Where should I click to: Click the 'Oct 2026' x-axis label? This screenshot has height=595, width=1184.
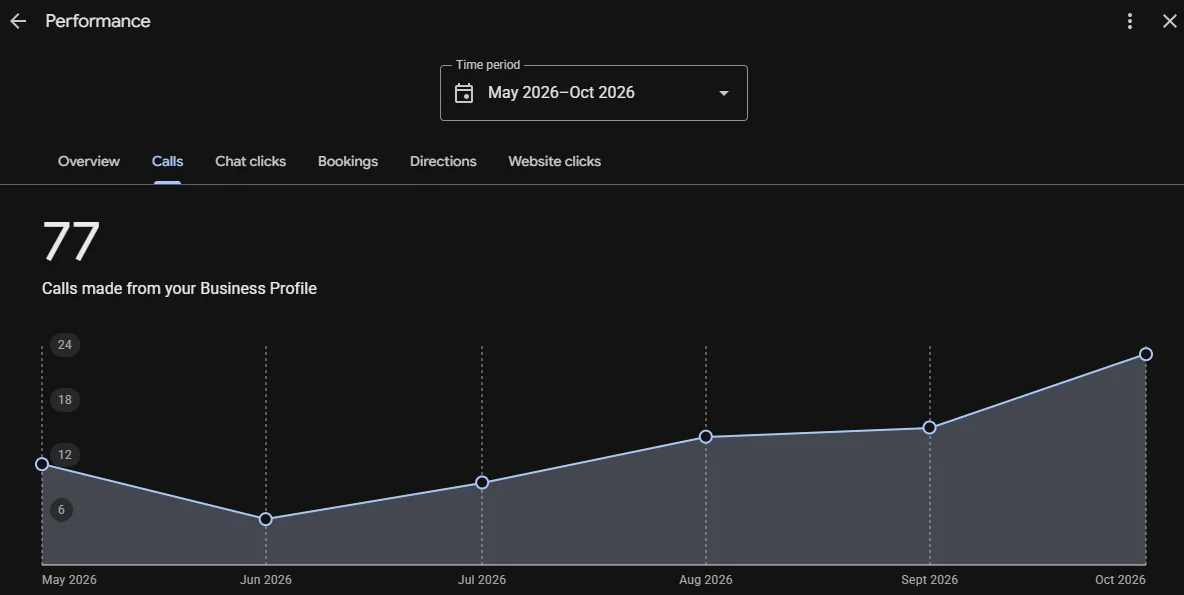click(1120, 580)
